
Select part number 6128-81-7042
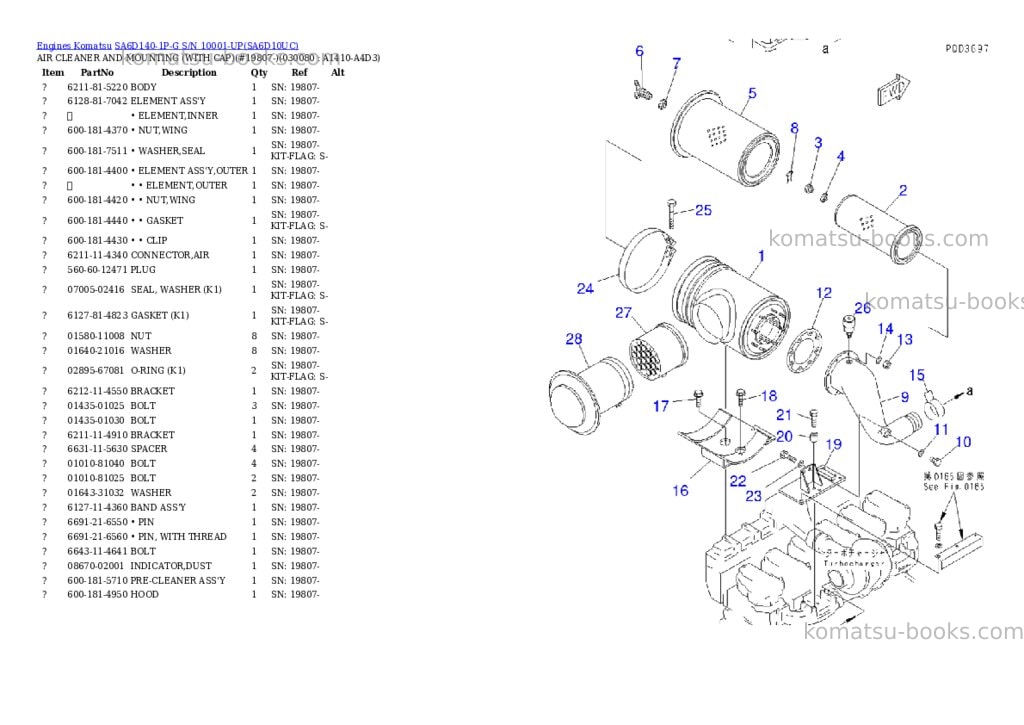[x=97, y=101]
